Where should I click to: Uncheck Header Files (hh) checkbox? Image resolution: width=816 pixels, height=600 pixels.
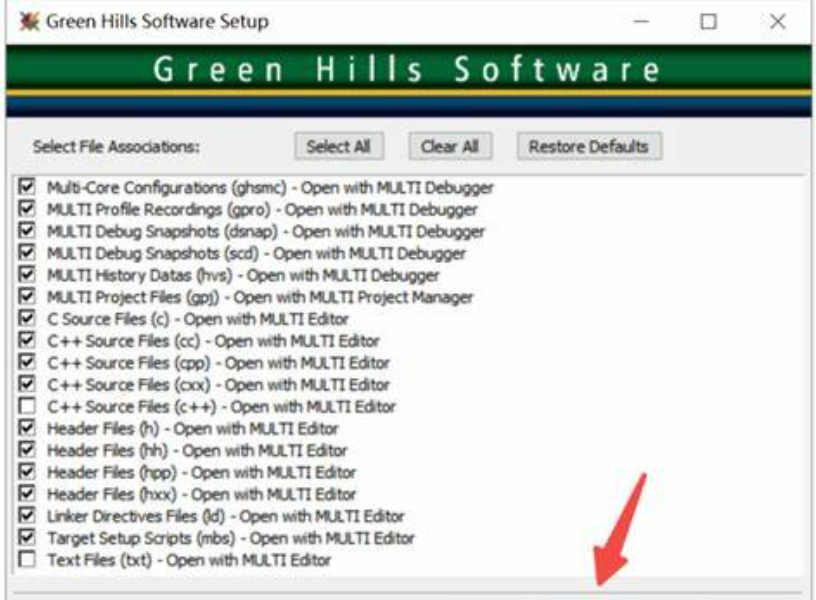pos(27,450)
